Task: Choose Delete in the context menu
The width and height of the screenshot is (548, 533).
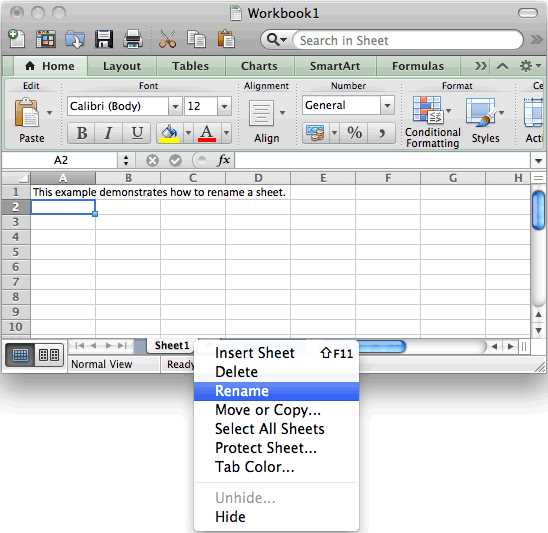Action: [x=276, y=372]
